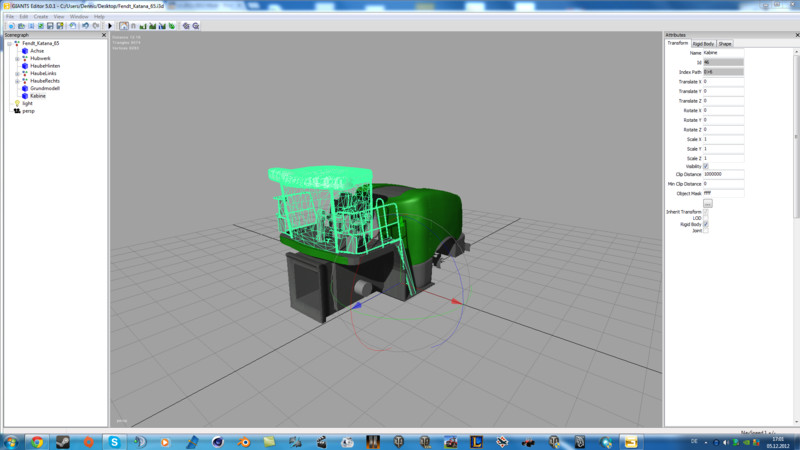Open the Edit menu
The width and height of the screenshot is (800, 450).
24,17
